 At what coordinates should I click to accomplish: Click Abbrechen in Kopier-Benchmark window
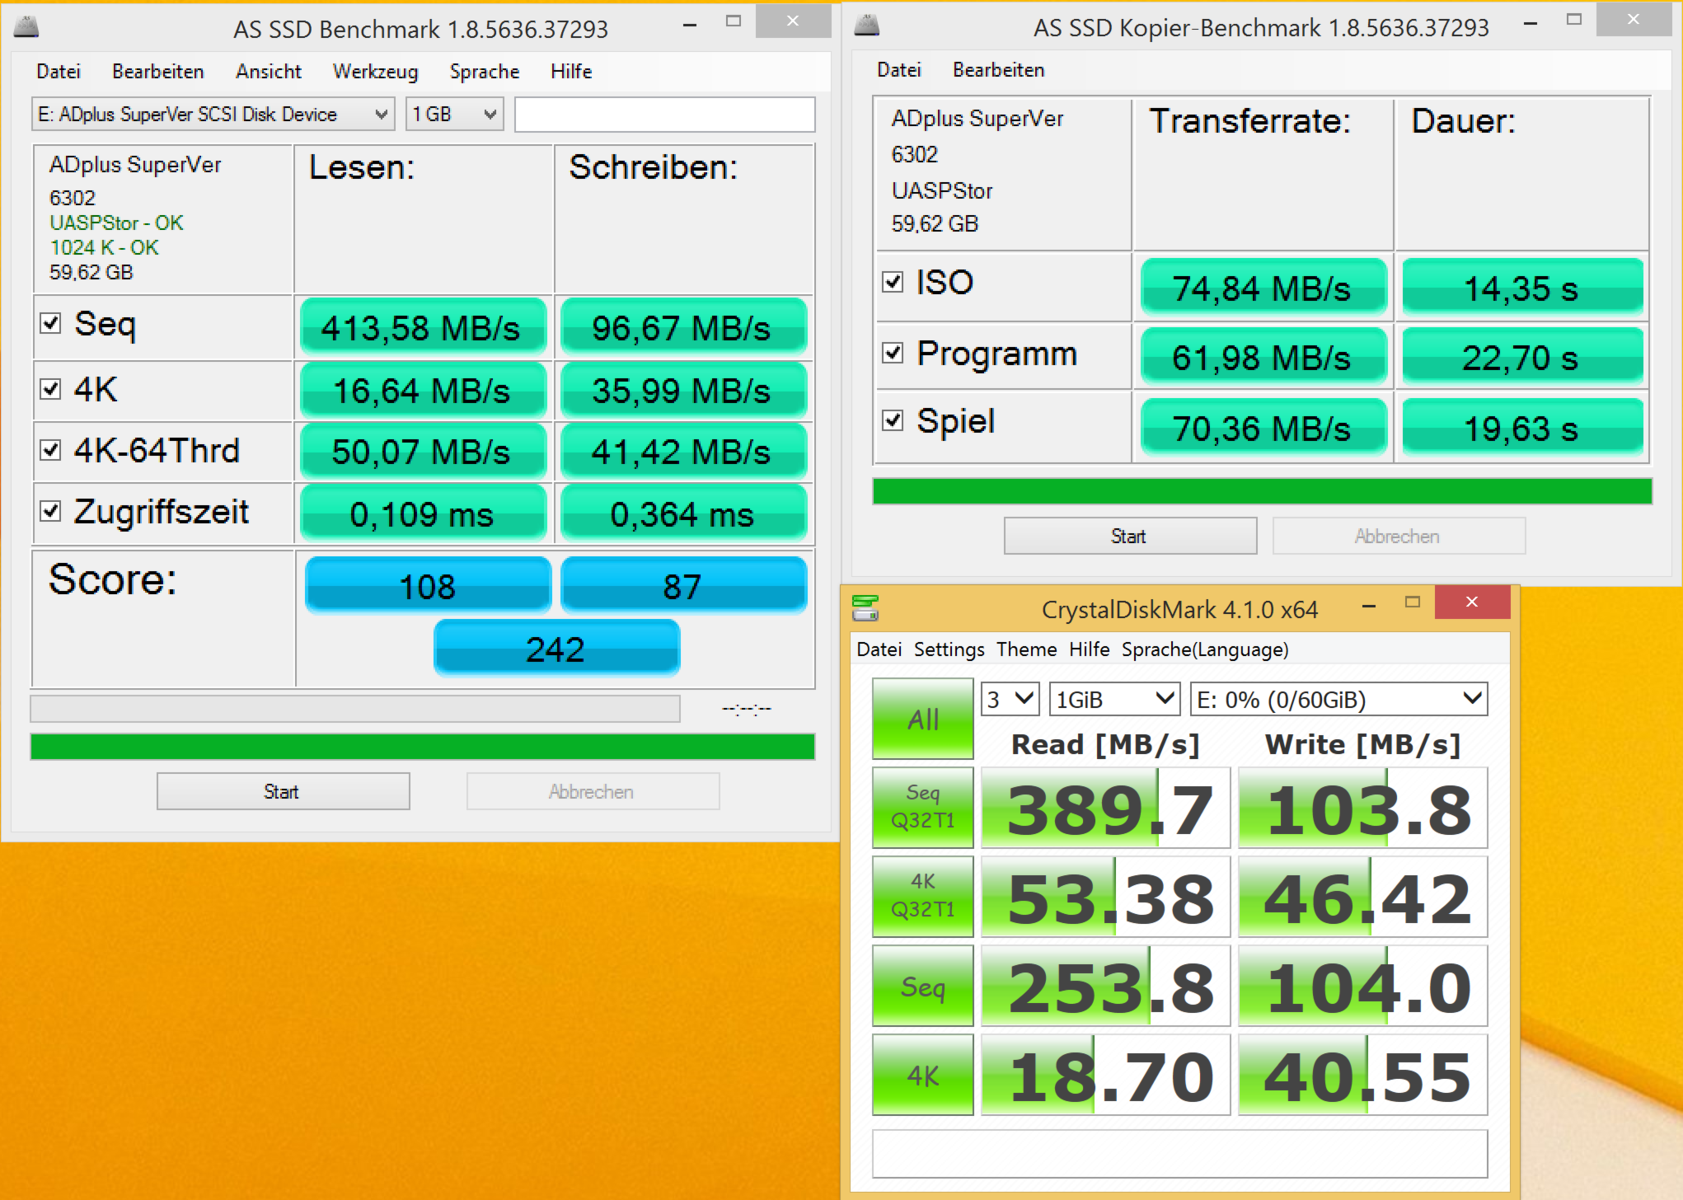tap(1398, 536)
